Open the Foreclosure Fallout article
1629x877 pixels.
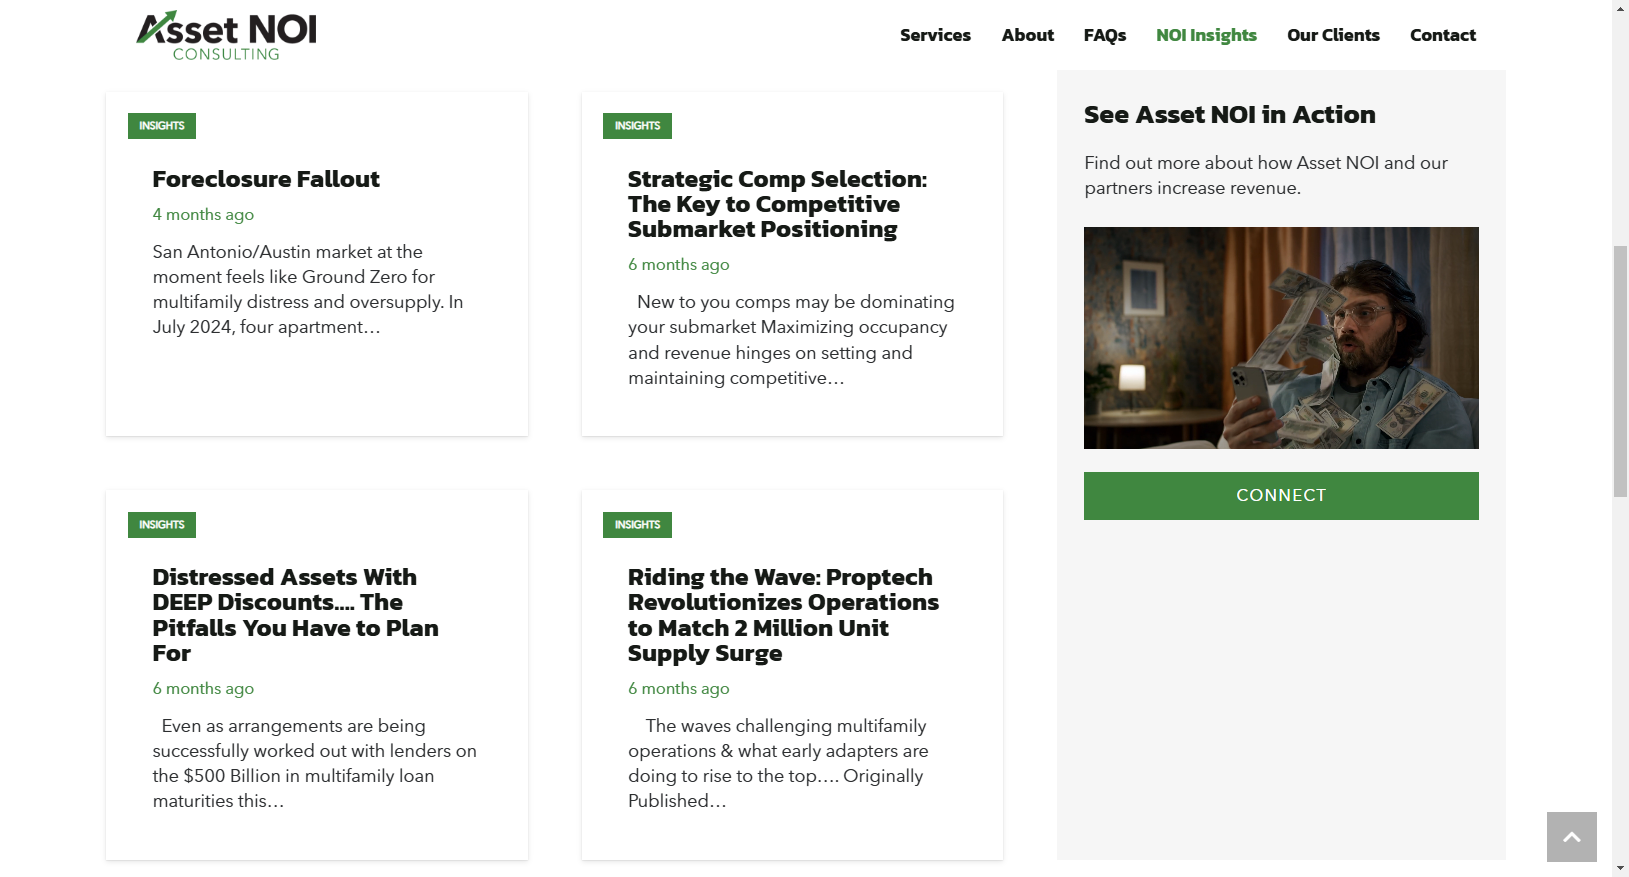266,179
